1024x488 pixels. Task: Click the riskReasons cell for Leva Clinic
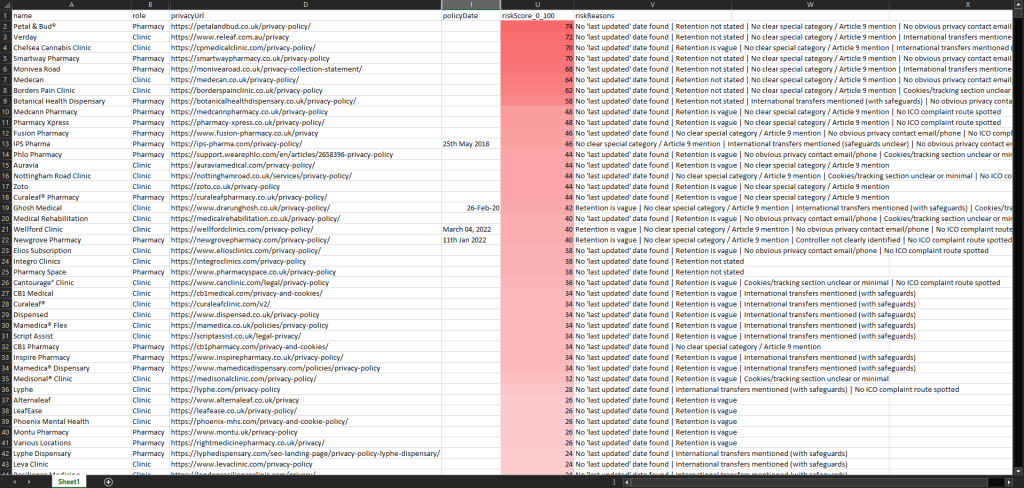652,464
